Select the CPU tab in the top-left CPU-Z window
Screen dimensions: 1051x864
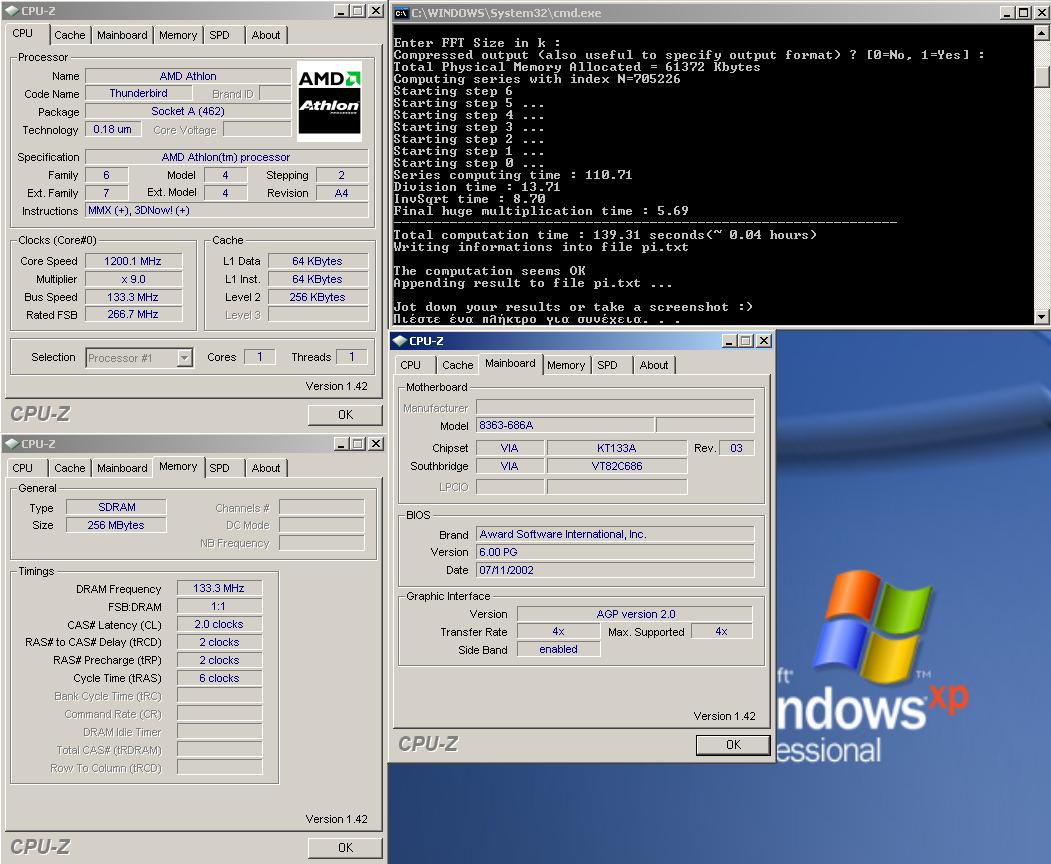(x=23, y=34)
